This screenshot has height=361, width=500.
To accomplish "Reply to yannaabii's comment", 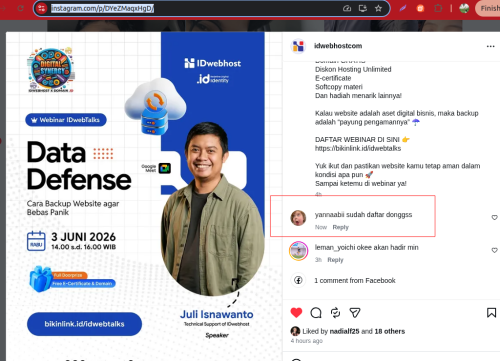I will coord(340,227).
